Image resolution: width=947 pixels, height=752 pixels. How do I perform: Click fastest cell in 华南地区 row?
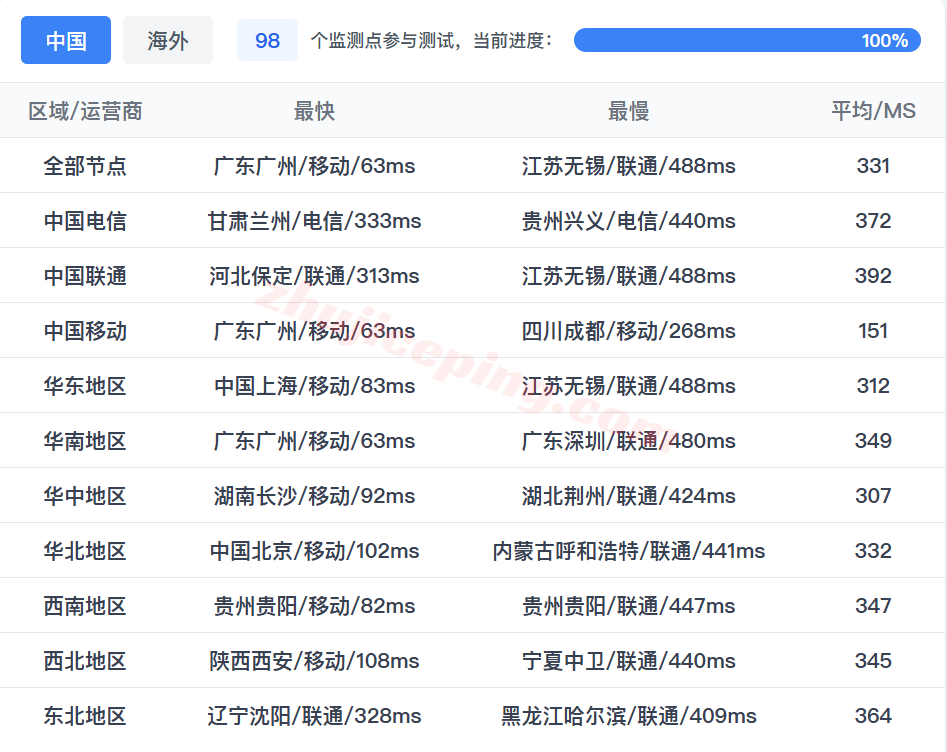tap(314, 440)
